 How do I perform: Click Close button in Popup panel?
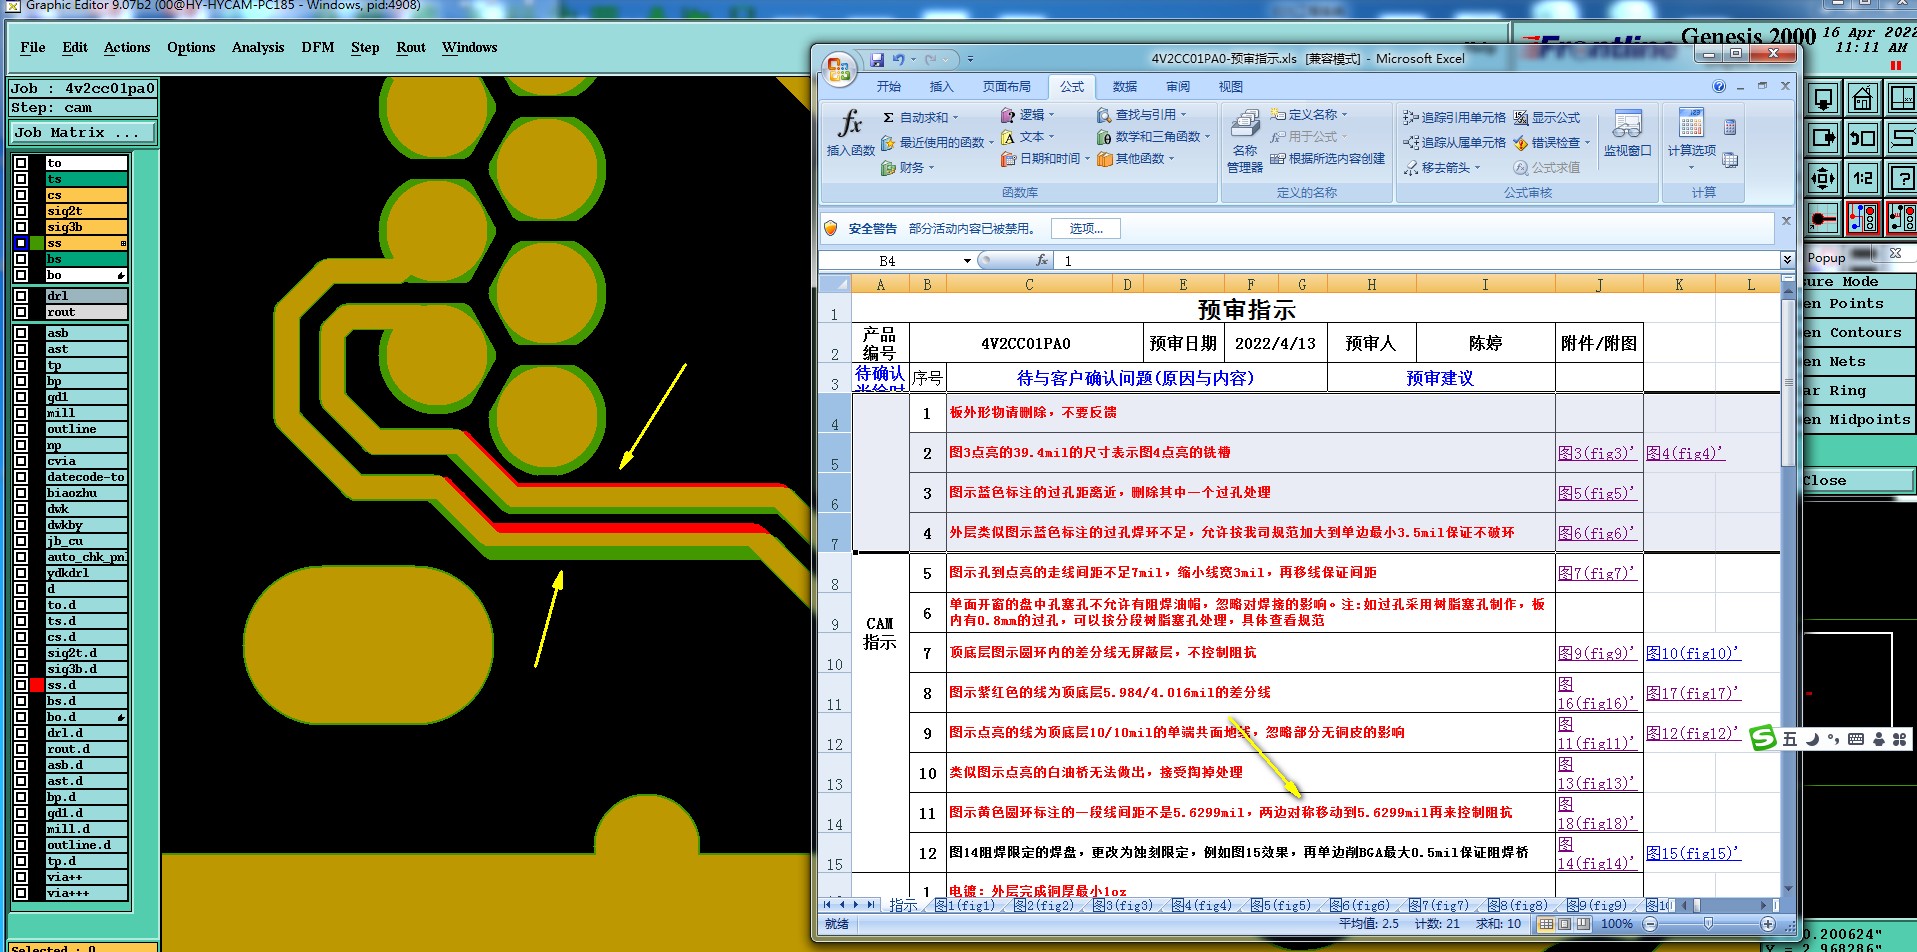[1859, 481]
